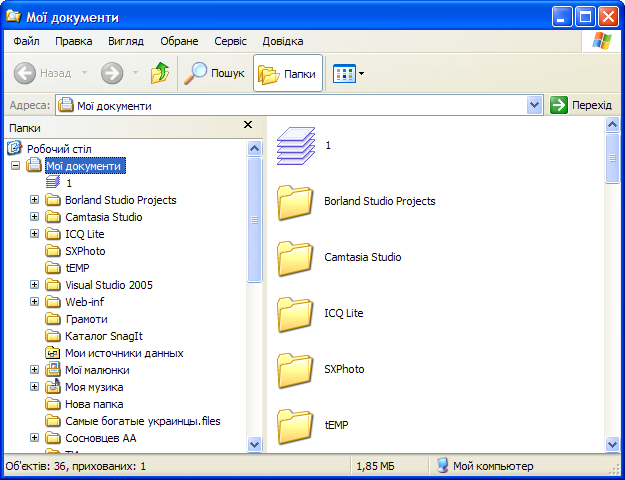
Task: Click the Forward green arrow icon
Action: tap(112, 73)
